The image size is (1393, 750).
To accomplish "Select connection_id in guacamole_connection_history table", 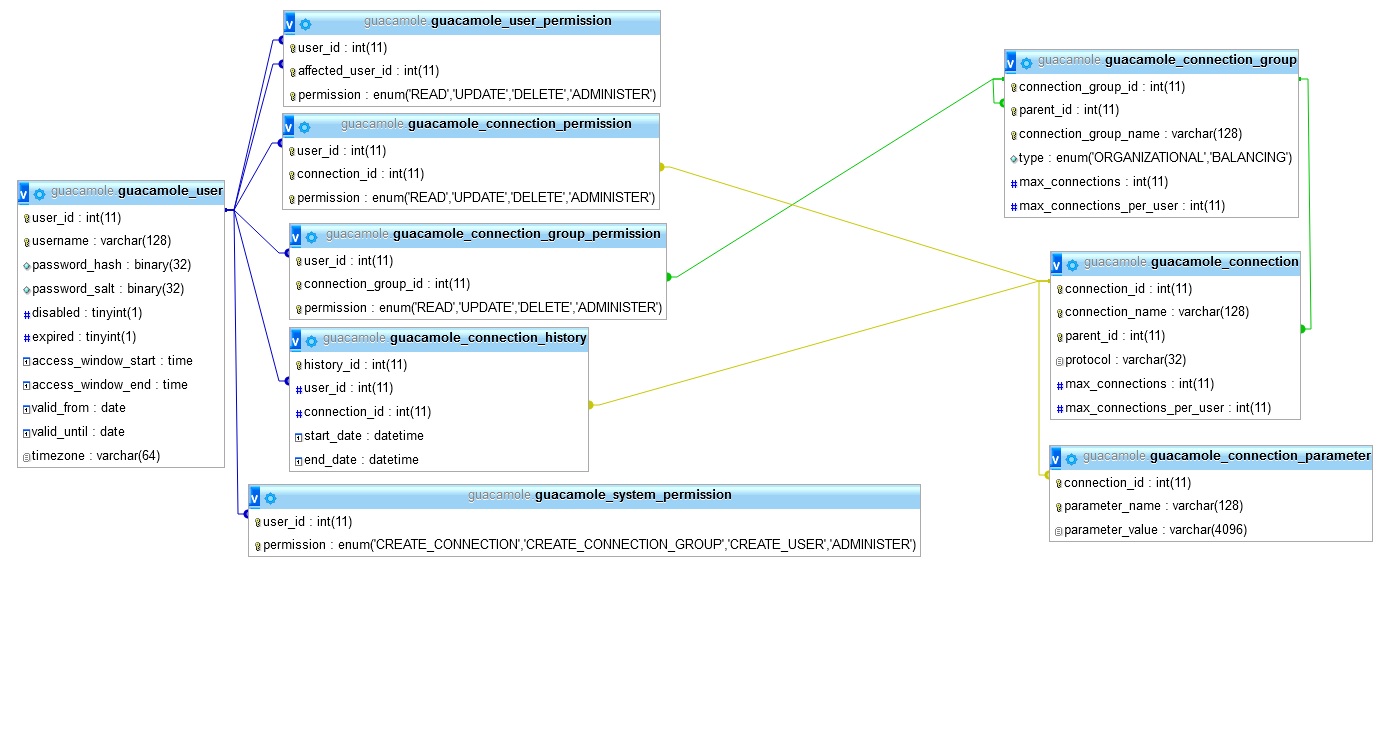I will 439,412.
